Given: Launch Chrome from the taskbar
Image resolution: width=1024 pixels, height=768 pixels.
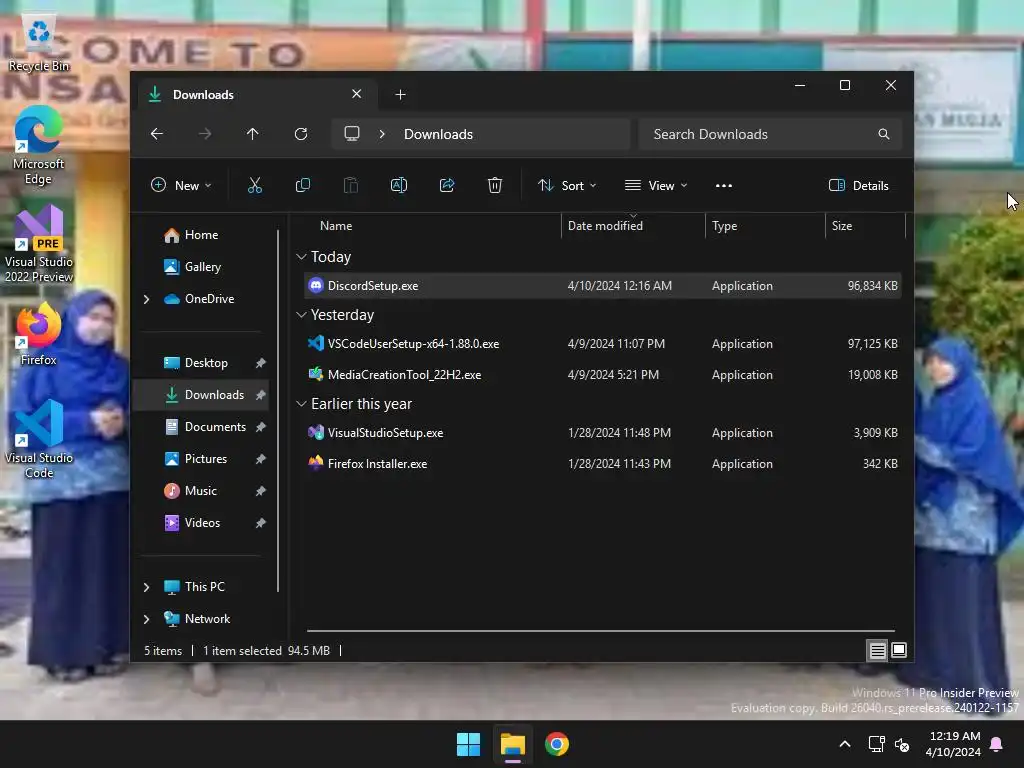Looking at the screenshot, I should click(x=557, y=744).
